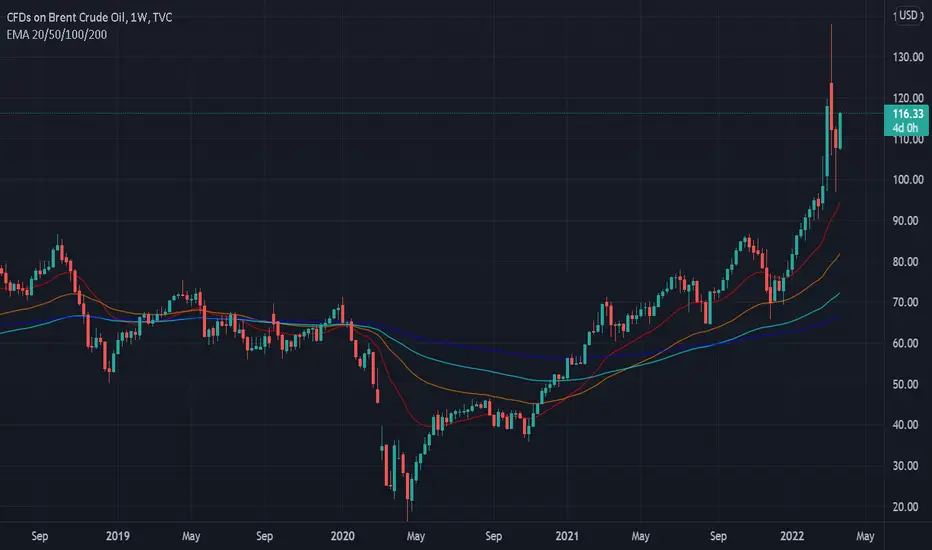Image resolution: width=932 pixels, height=550 pixels.
Task: Click the 2022 label on time axis
Action: (792, 536)
